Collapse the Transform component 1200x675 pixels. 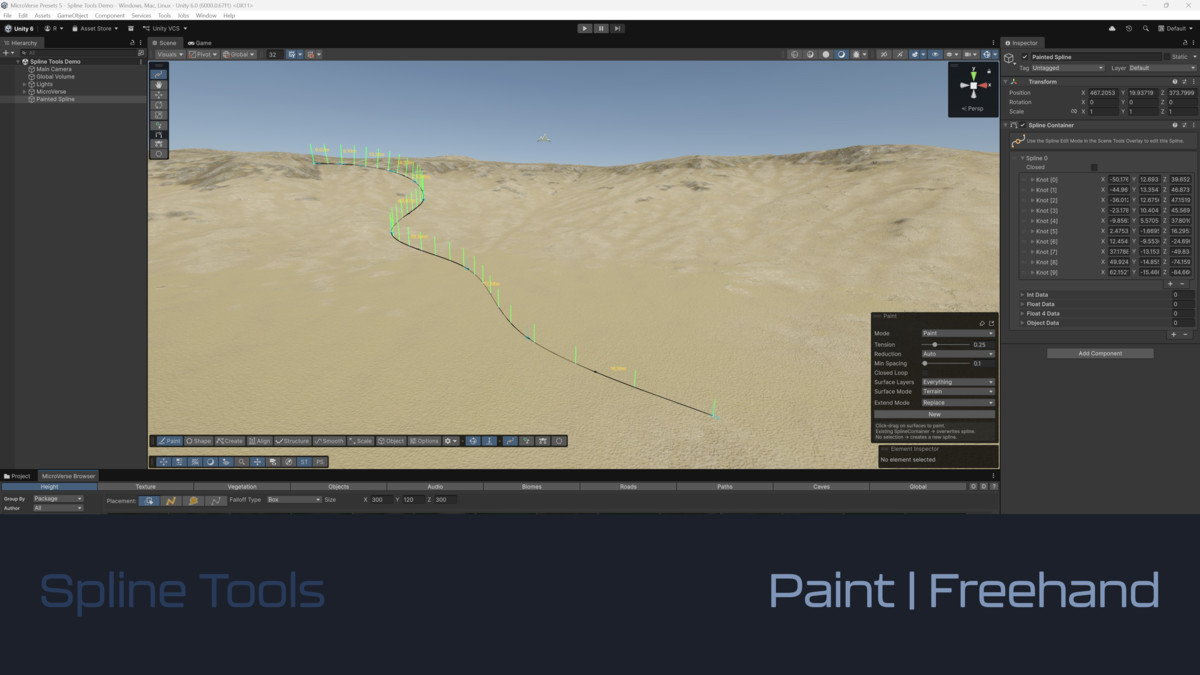[1006, 82]
